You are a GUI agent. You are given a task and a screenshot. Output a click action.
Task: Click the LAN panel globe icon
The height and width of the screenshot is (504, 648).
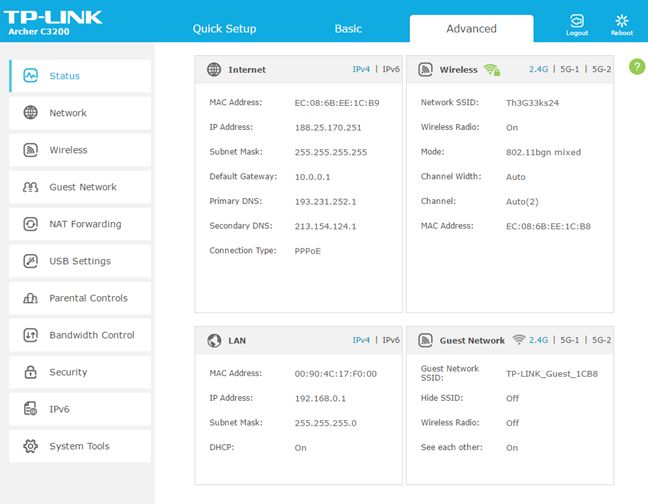tap(214, 340)
